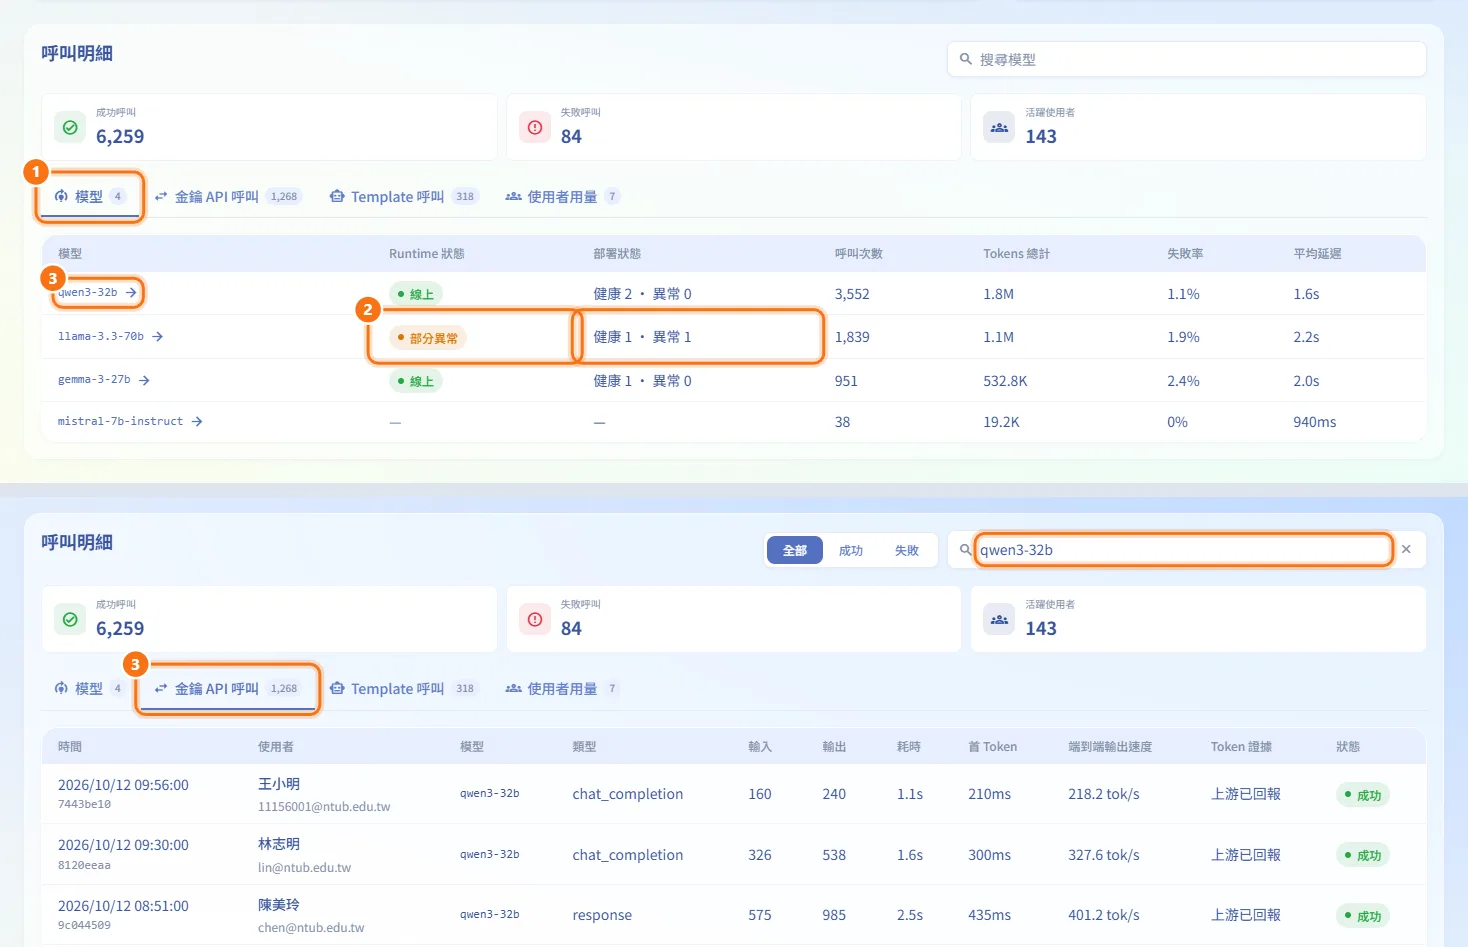Screen dimensions: 1468x947
Task: Click the 上游已回報 cell in 陳美玲's row
Action: pos(1246,915)
